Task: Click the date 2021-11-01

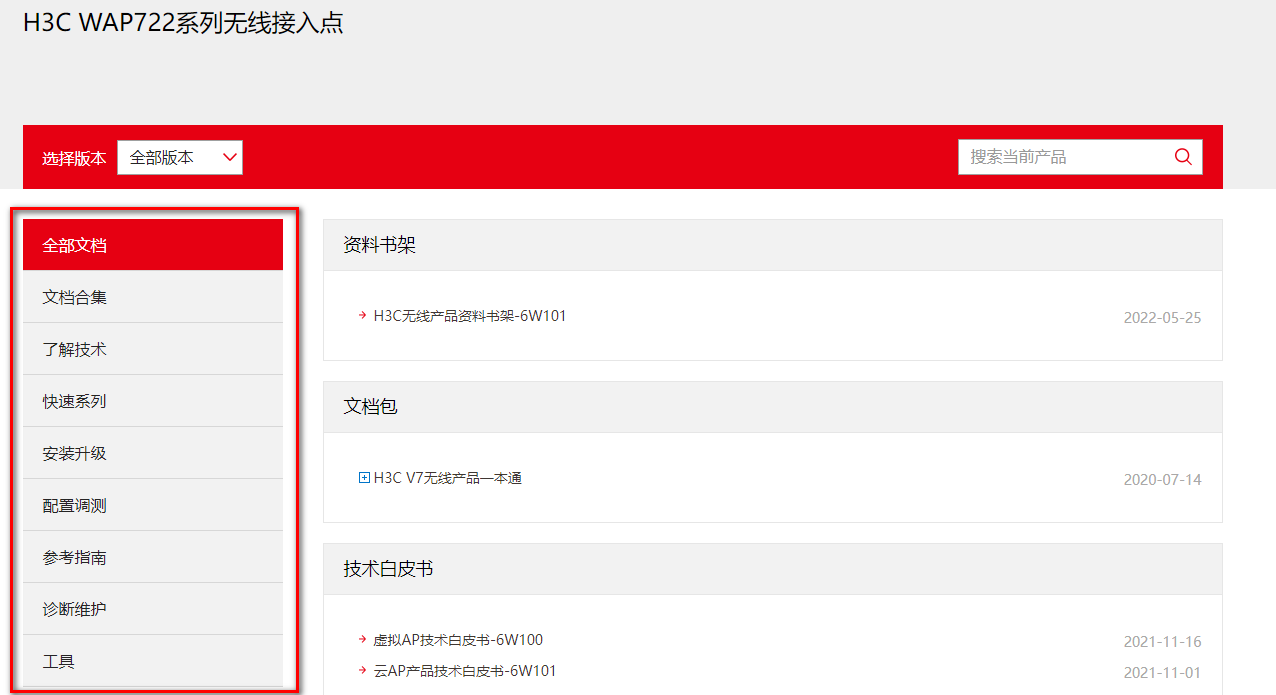Action: point(1162,673)
